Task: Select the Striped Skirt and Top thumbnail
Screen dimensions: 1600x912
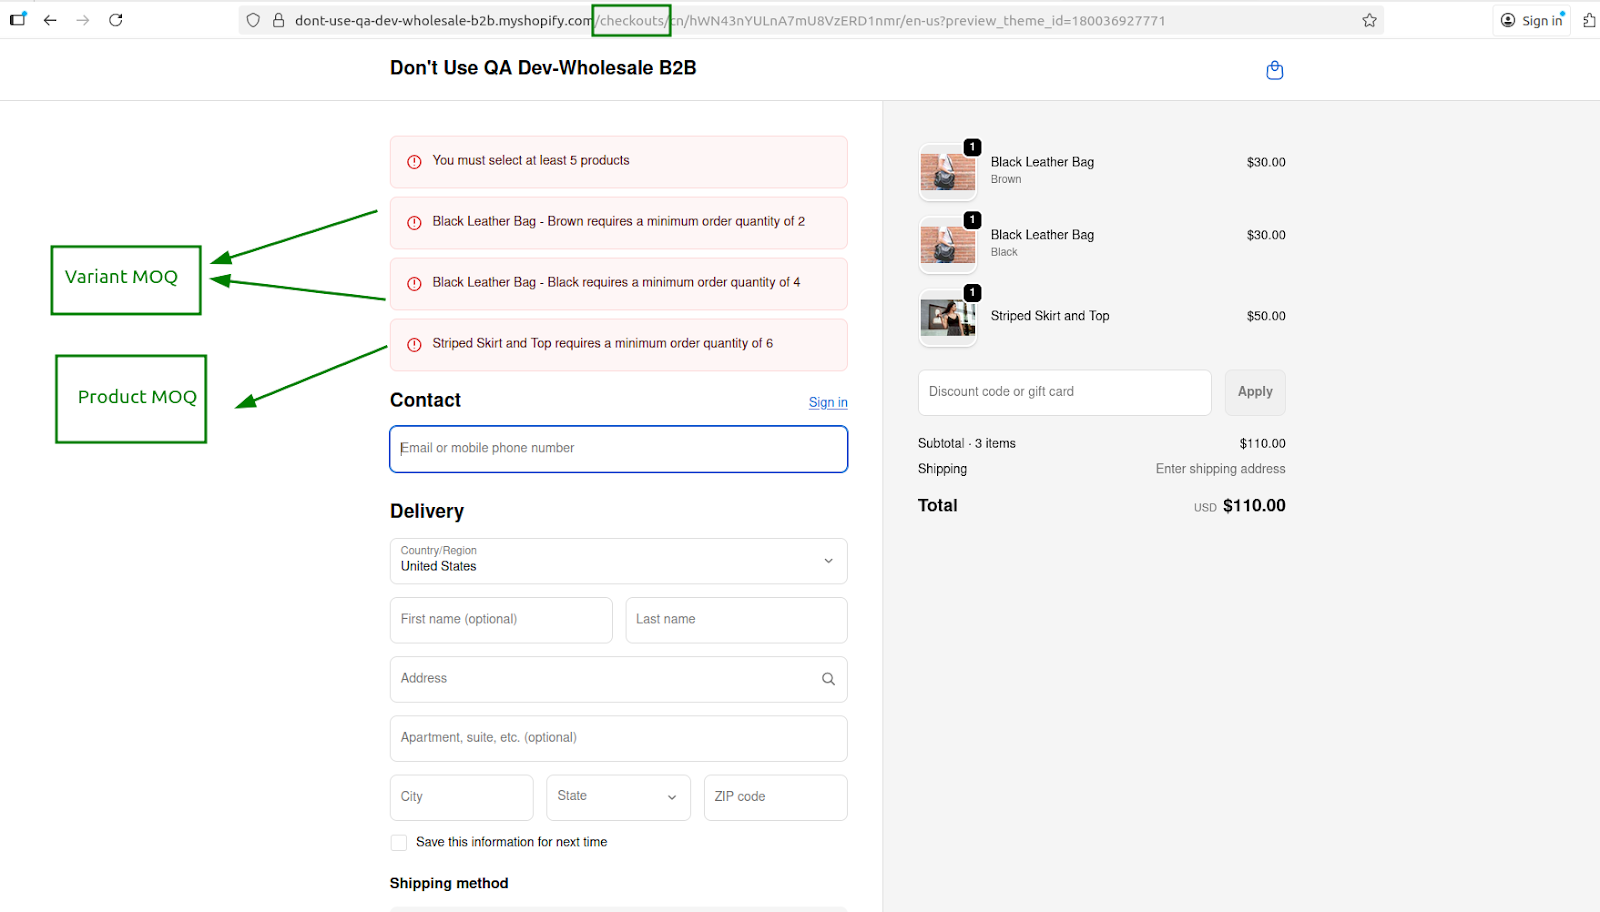Action: click(946, 317)
